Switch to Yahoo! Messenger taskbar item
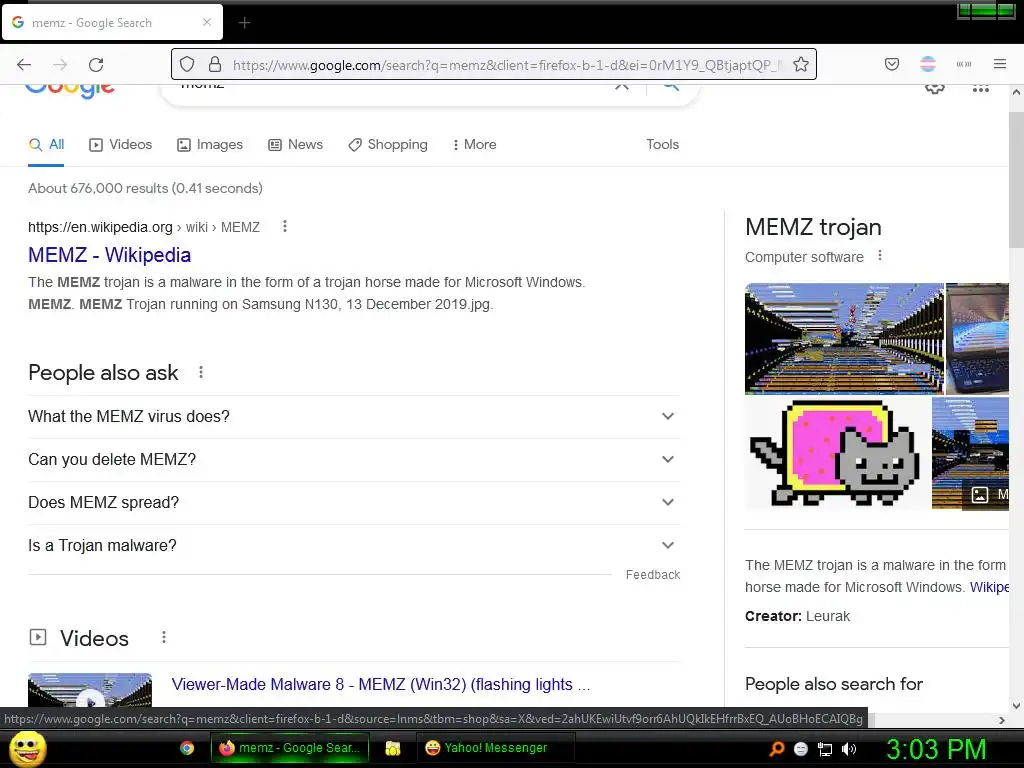 tap(496, 748)
